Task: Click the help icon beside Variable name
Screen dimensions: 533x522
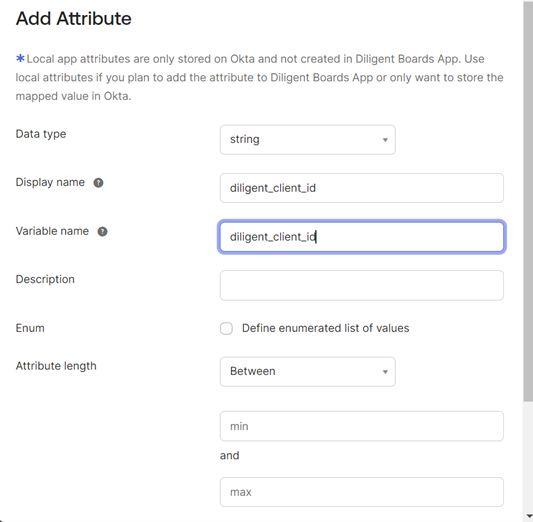Action: tap(102, 231)
